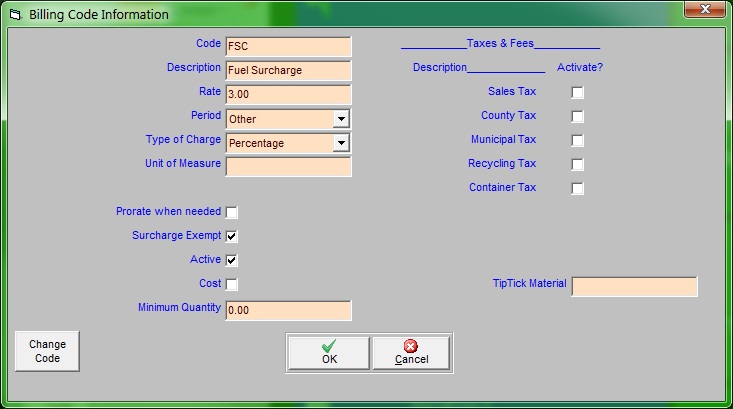Click the empty Unit of Measure field
Screen dimensions: 733x409
pyautogui.click(x=288, y=166)
